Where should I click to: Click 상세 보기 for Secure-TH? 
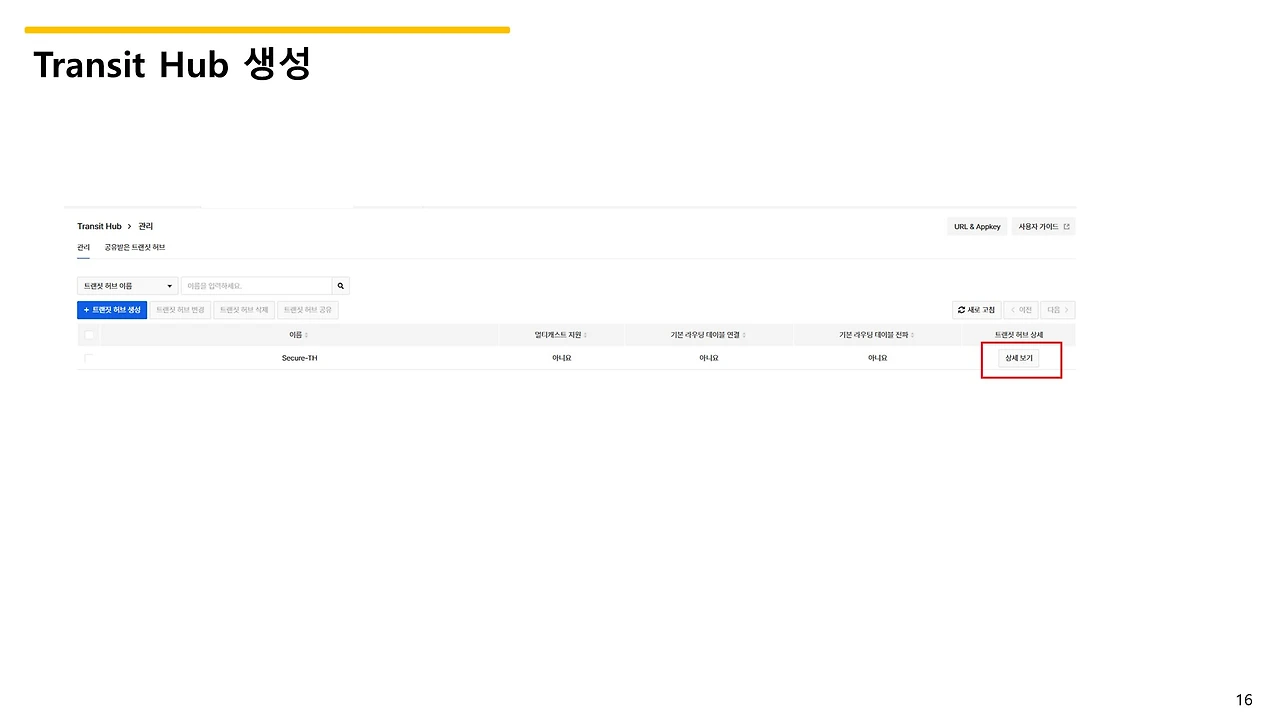1019,358
